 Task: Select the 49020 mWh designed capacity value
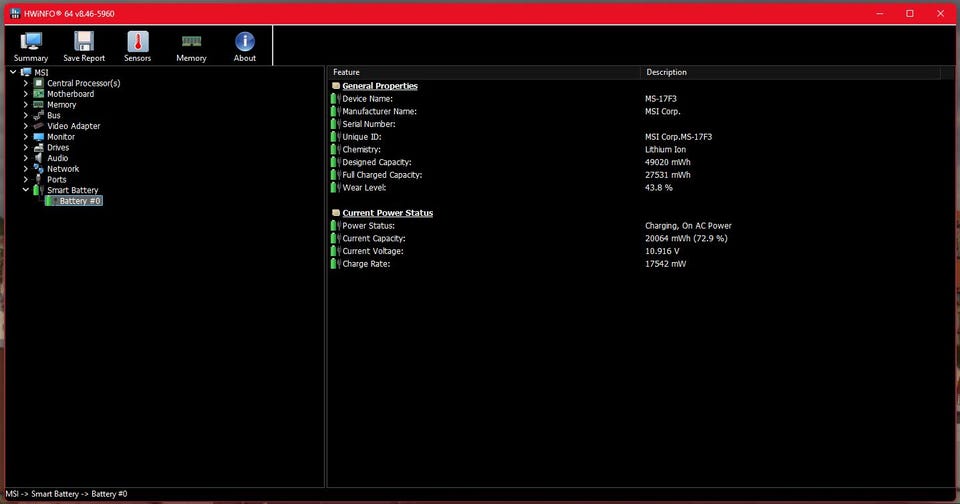(x=667, y=162)
